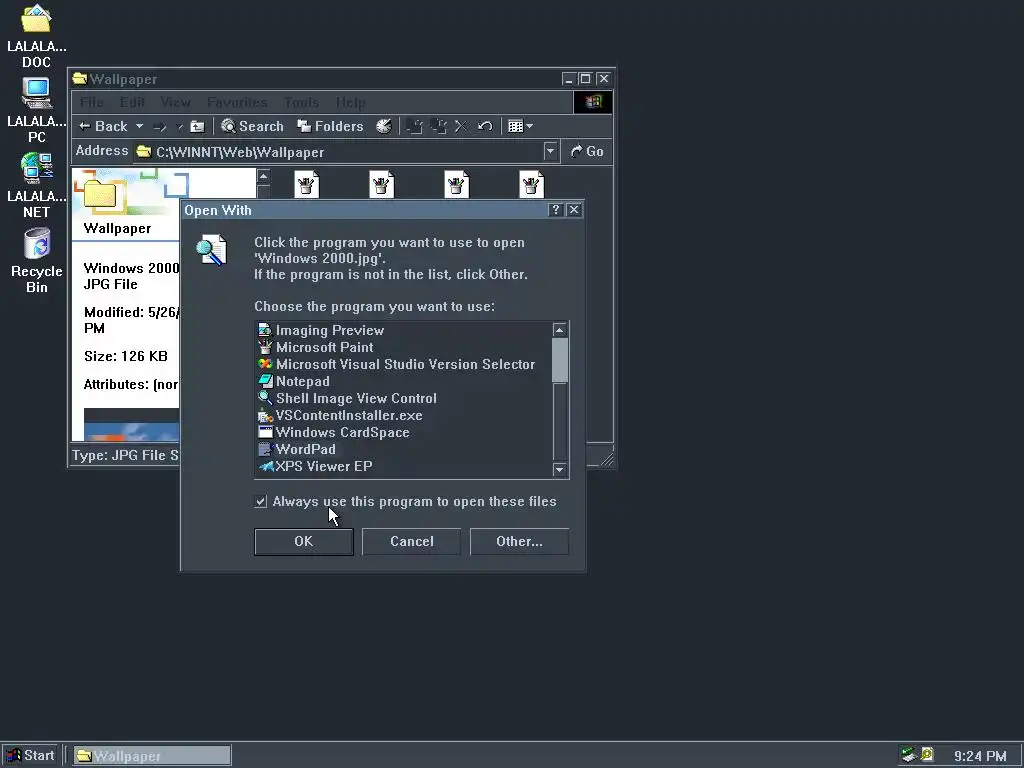This screenshot has width=1024, height=768.
Task: Open the Help menu in Wallpaper window
Action: pyautogui.click(x=351, y=103)
